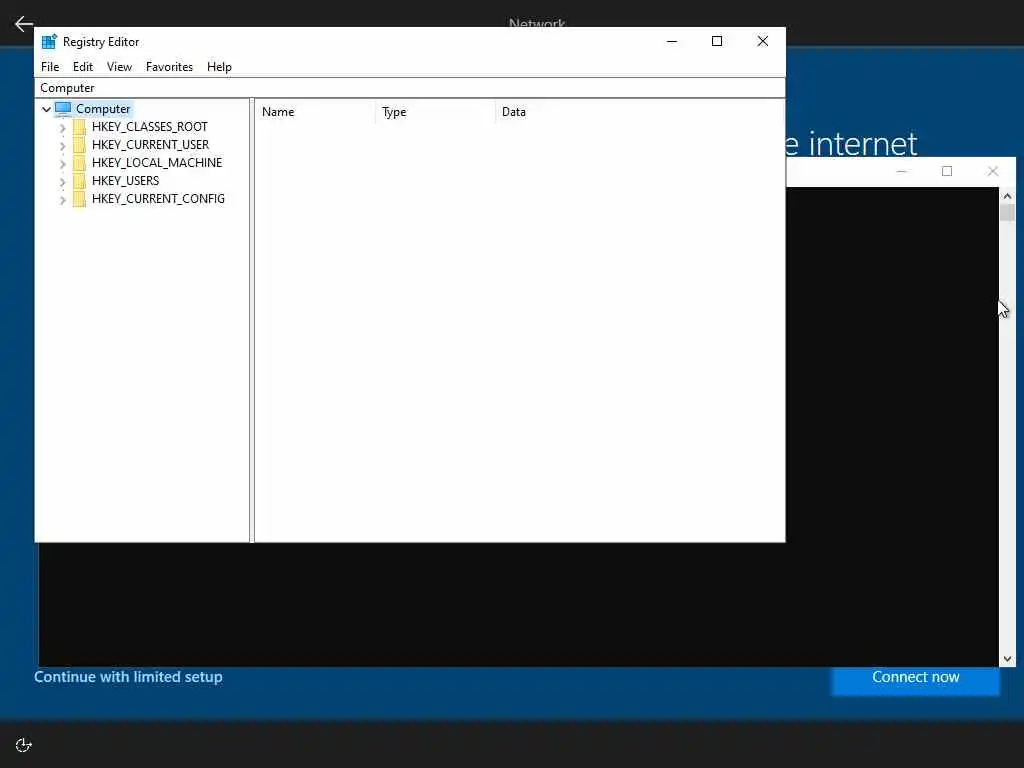The width and height of the screenshot is (1024, 768).
Task: Minimize the command prompt window behind
Action: [x=902, y=171]
